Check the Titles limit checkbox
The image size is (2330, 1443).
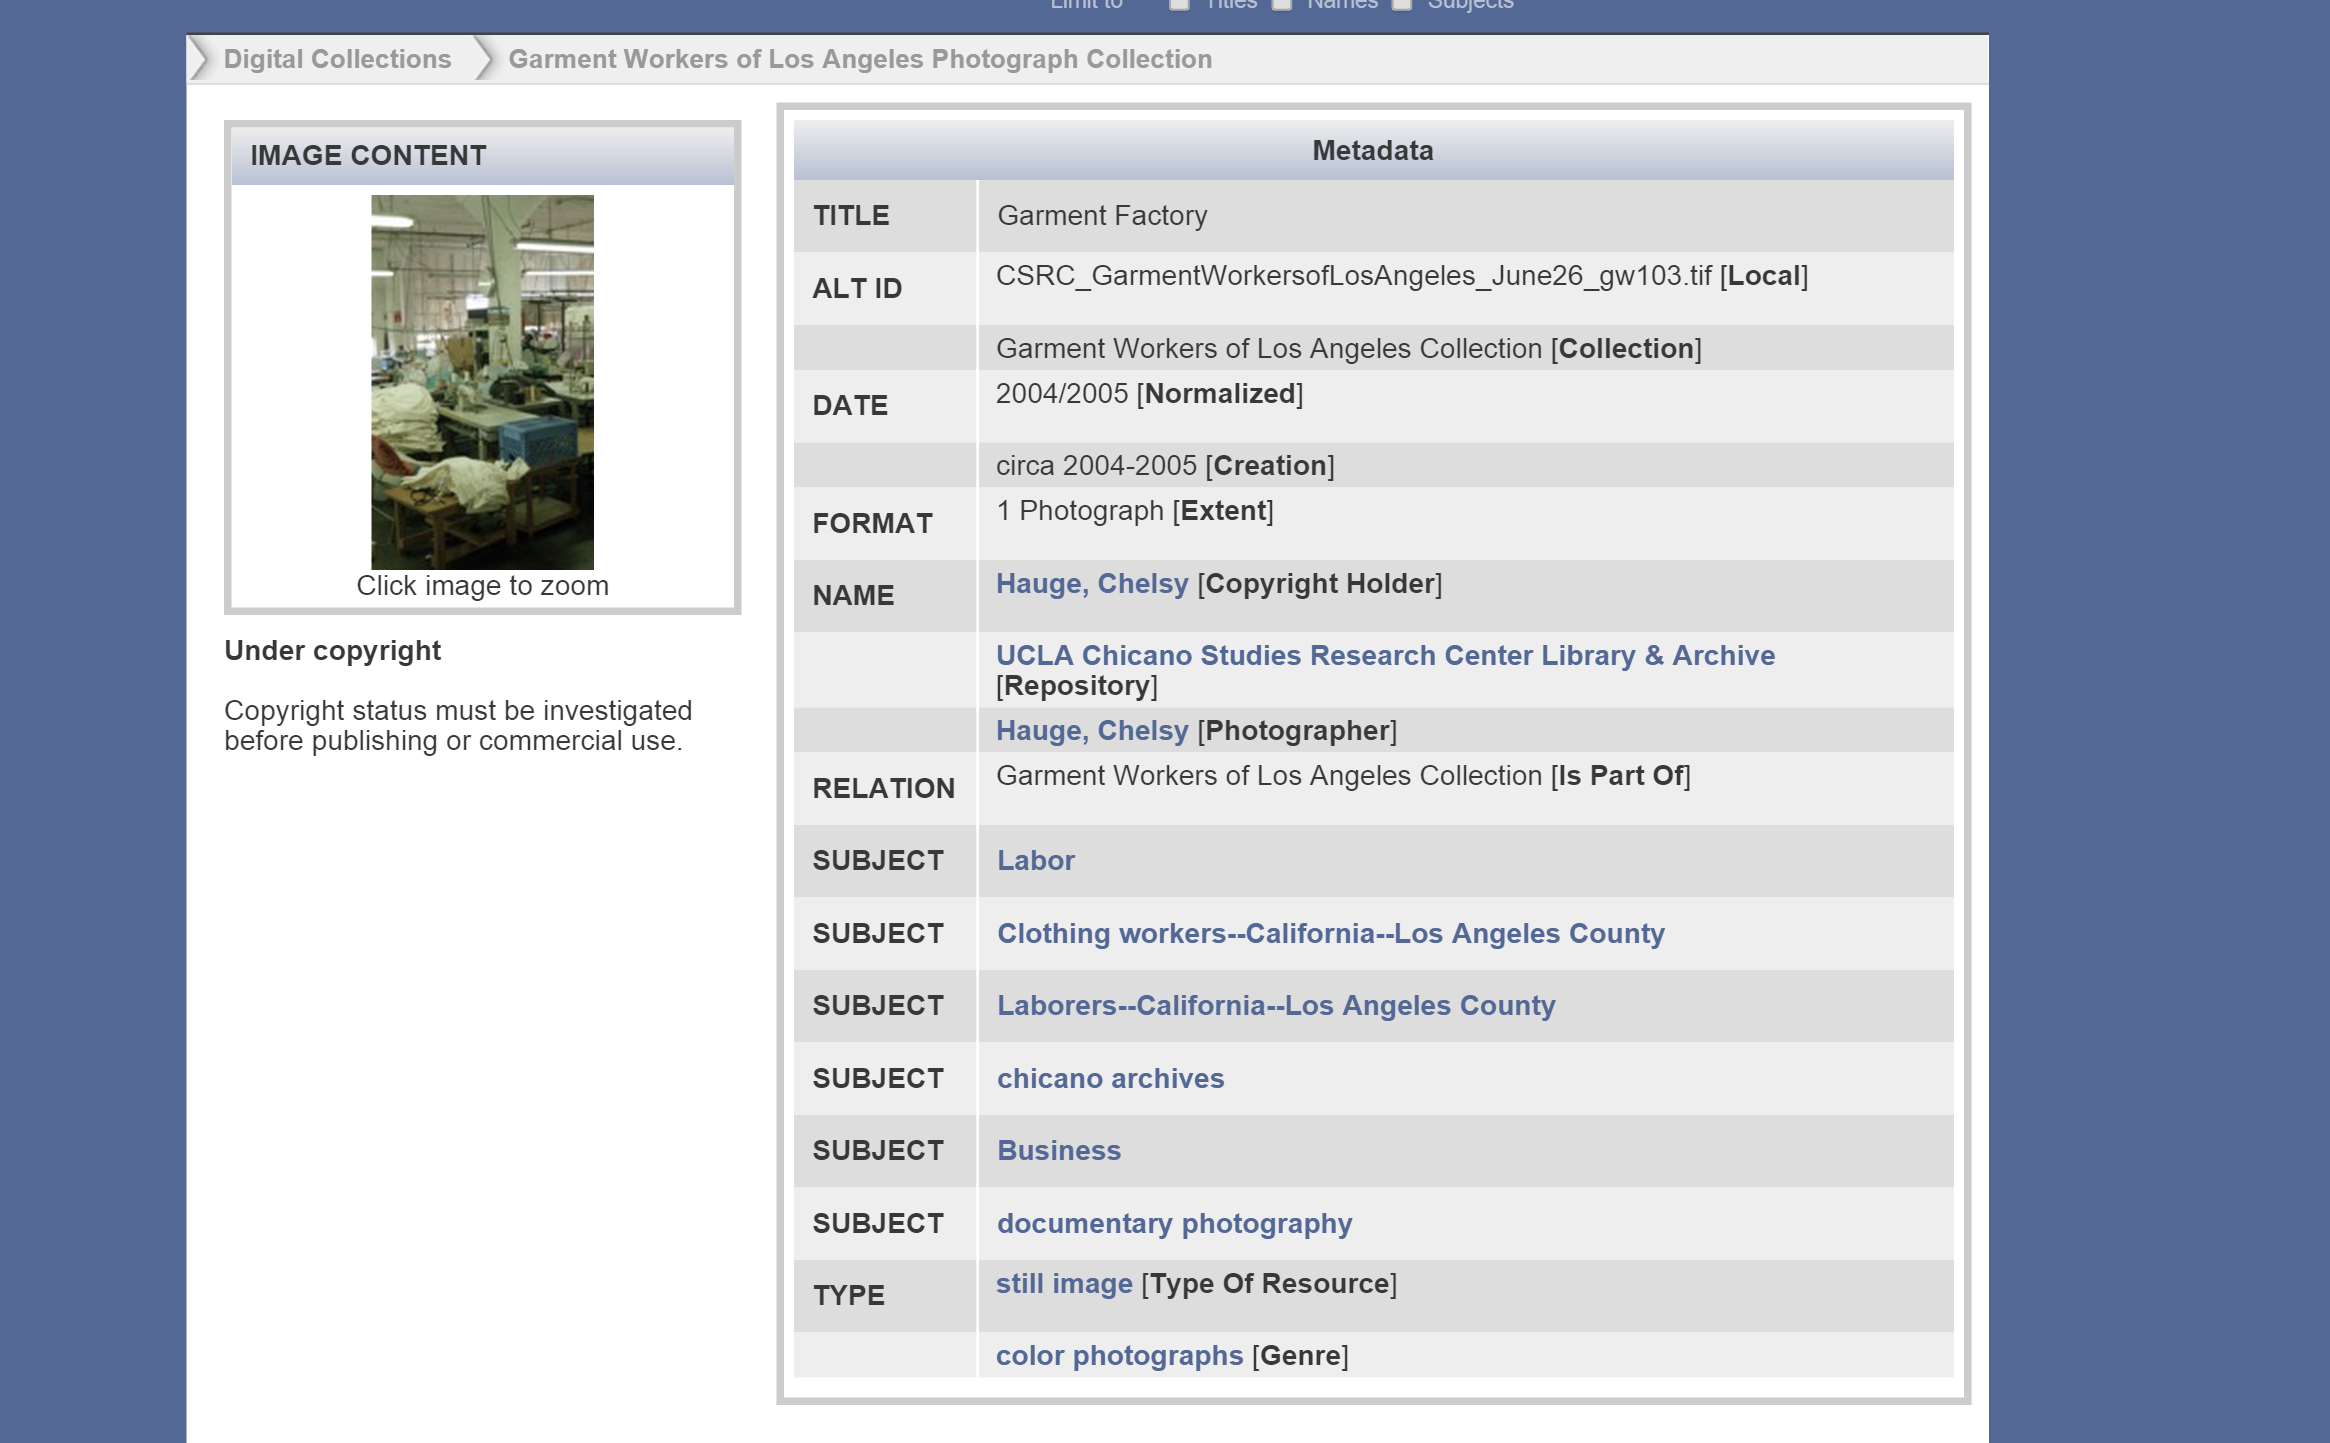[1180, 4]
